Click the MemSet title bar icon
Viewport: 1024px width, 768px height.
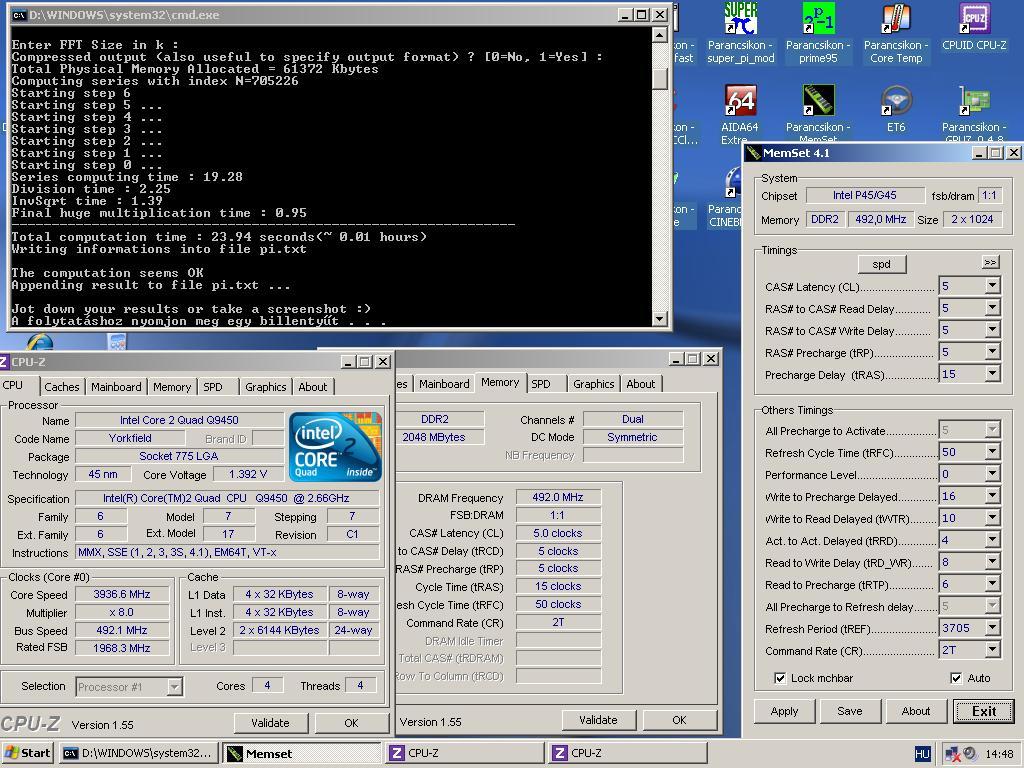pos(753,153)
